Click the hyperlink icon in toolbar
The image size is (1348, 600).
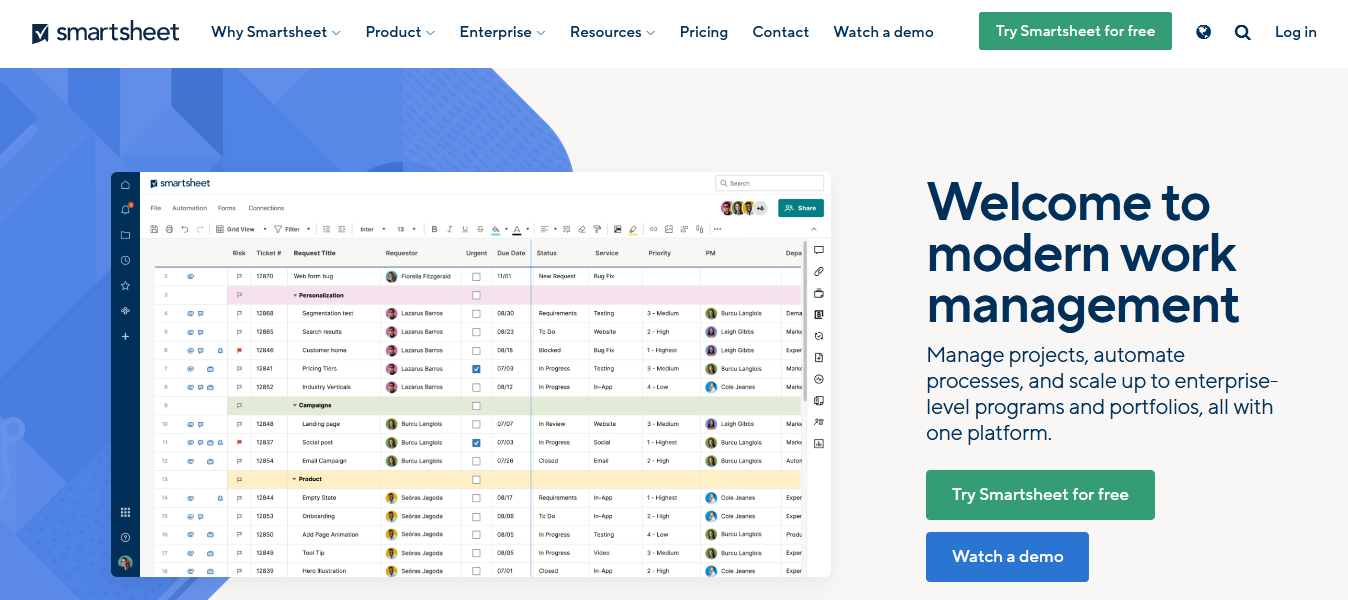tap(653, 229)
